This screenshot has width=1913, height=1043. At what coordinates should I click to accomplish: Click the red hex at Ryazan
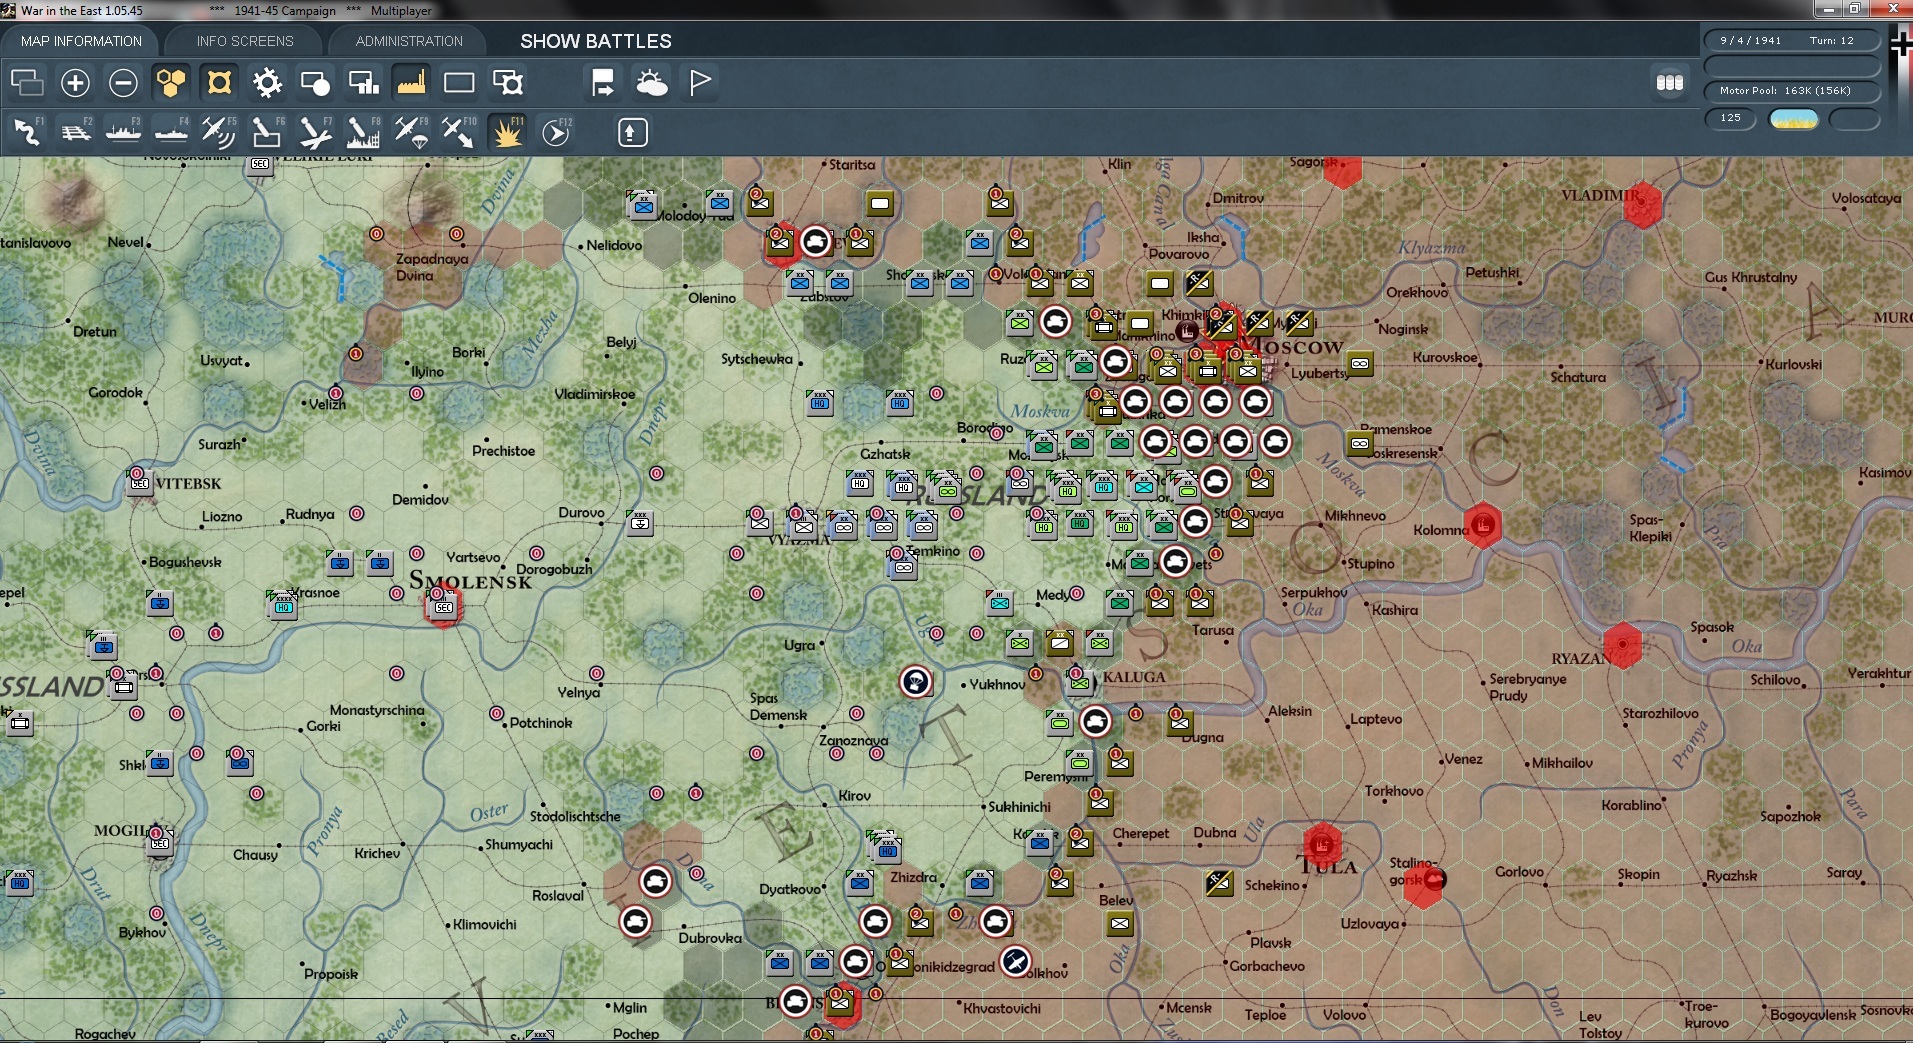click(1622, 644)
